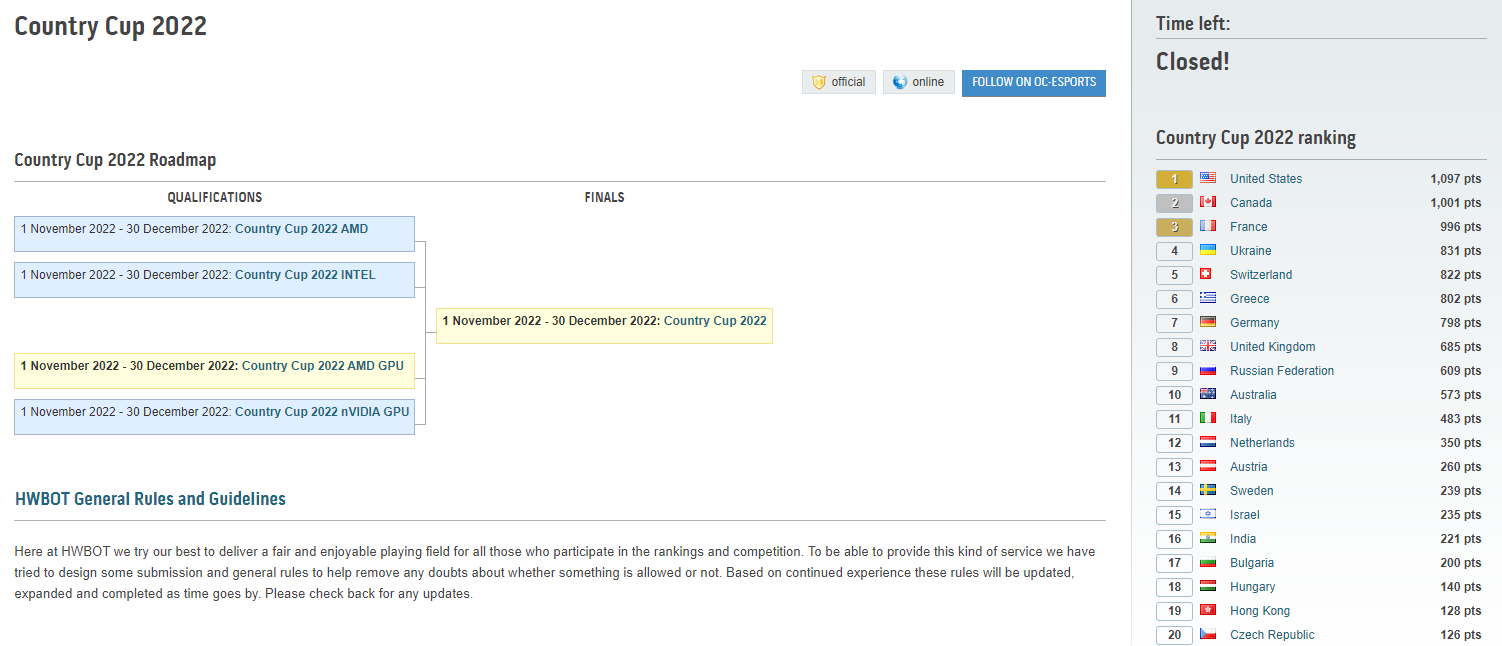Click the Austria flag icon

coord(1208,466)
